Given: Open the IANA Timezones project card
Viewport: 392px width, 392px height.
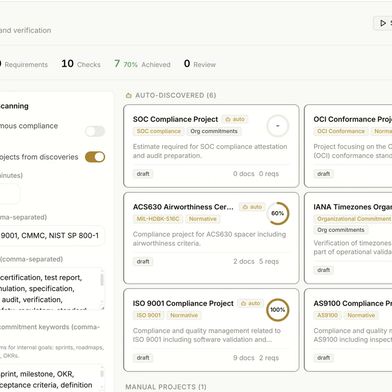Looking at the screenshot, I should 348,238.
